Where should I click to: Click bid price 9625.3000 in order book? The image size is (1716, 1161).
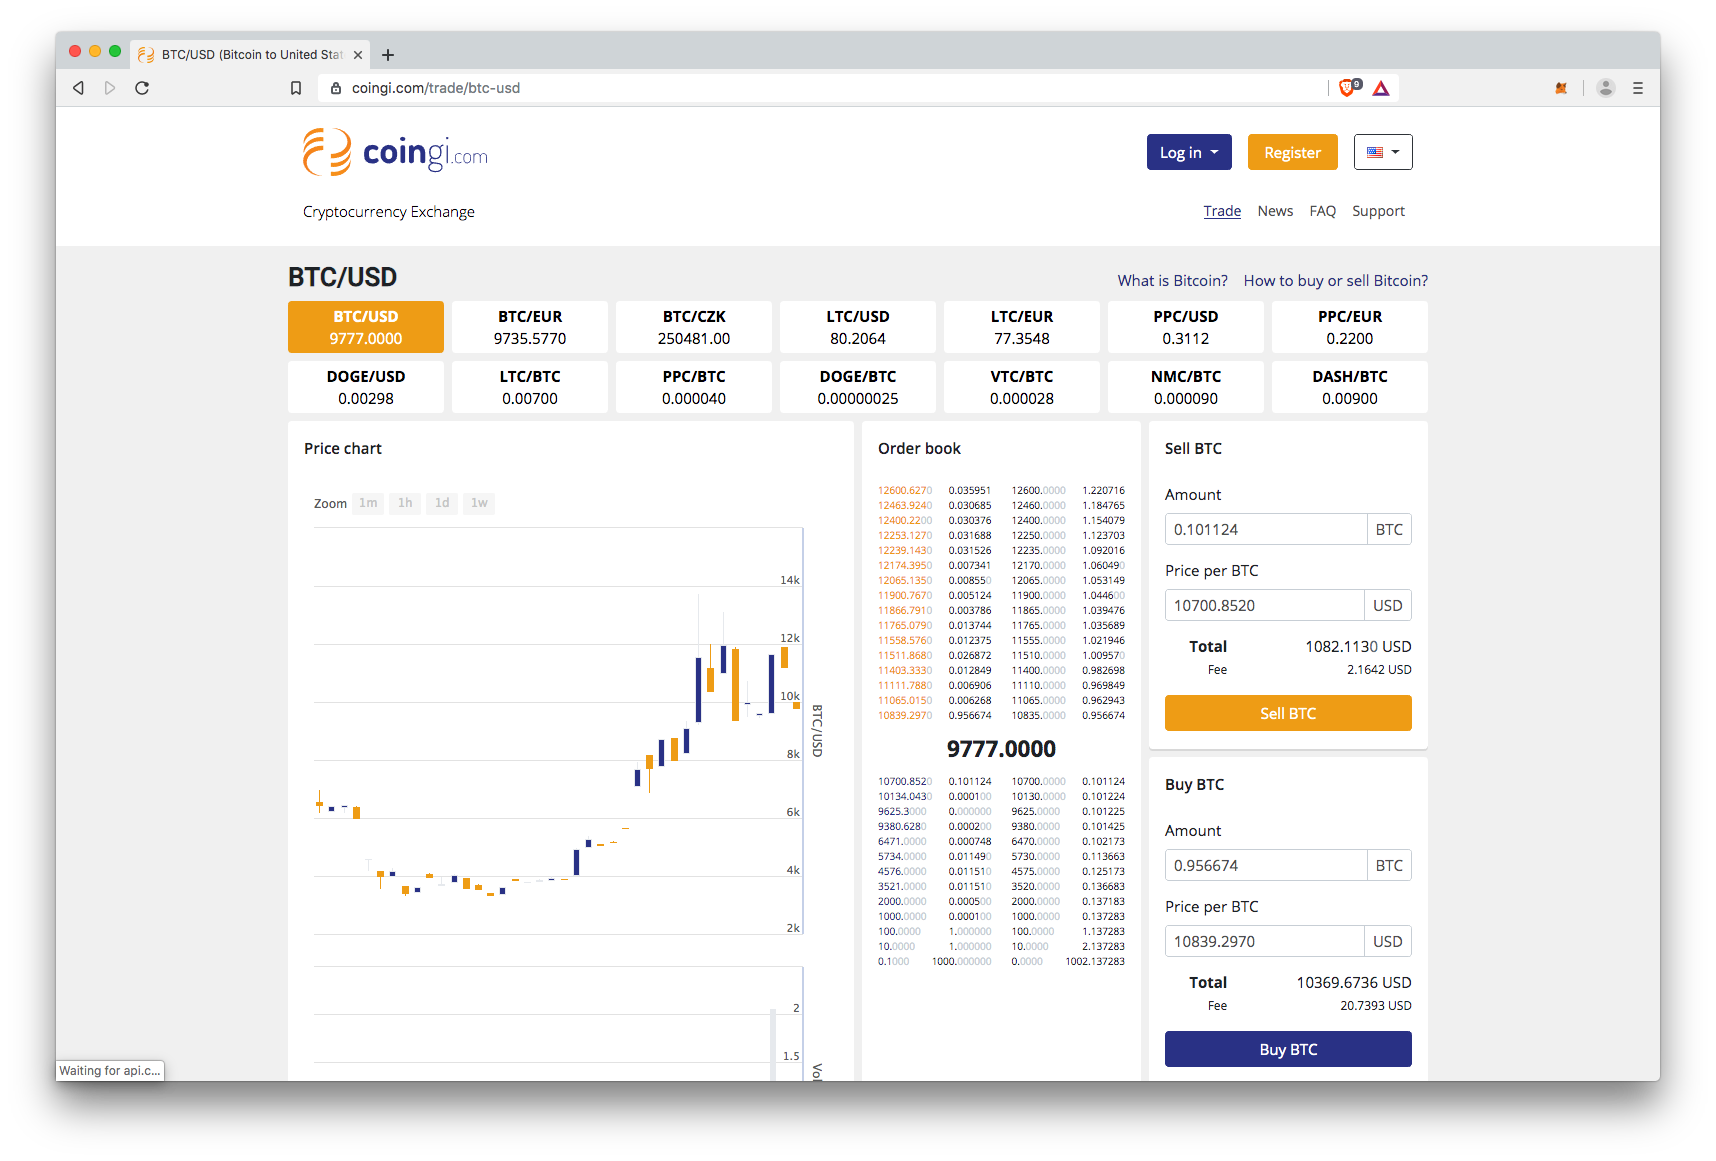[902, 811]
